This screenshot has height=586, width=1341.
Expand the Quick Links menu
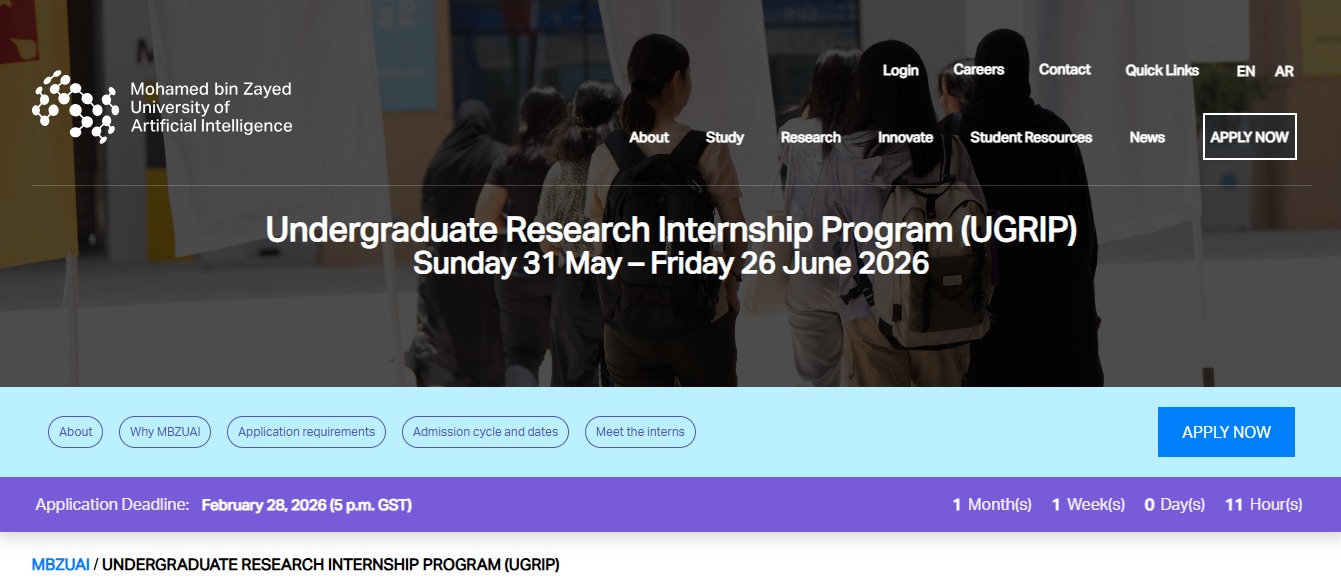1161,70
